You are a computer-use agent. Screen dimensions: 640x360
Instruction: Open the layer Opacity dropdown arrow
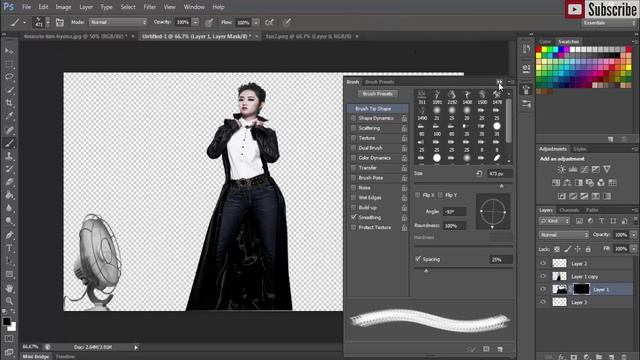[x=633, y=235]
